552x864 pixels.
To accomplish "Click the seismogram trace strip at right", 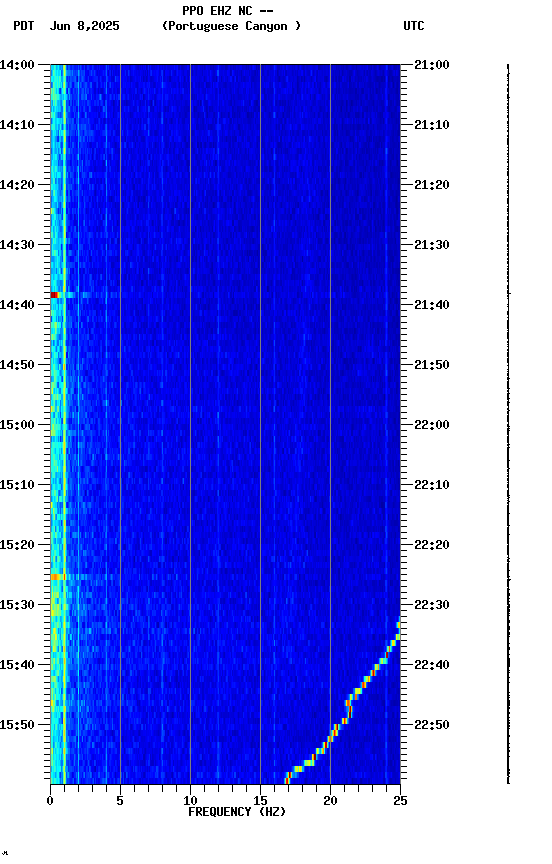I will (x=508, y=424).
